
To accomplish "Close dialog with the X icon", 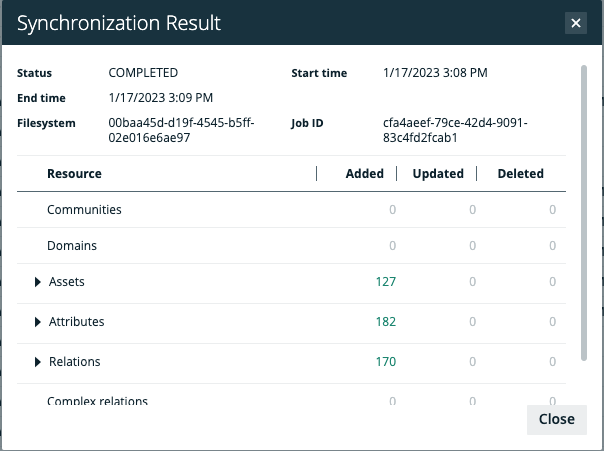I will pyautogui.click(x=575, y=23).
